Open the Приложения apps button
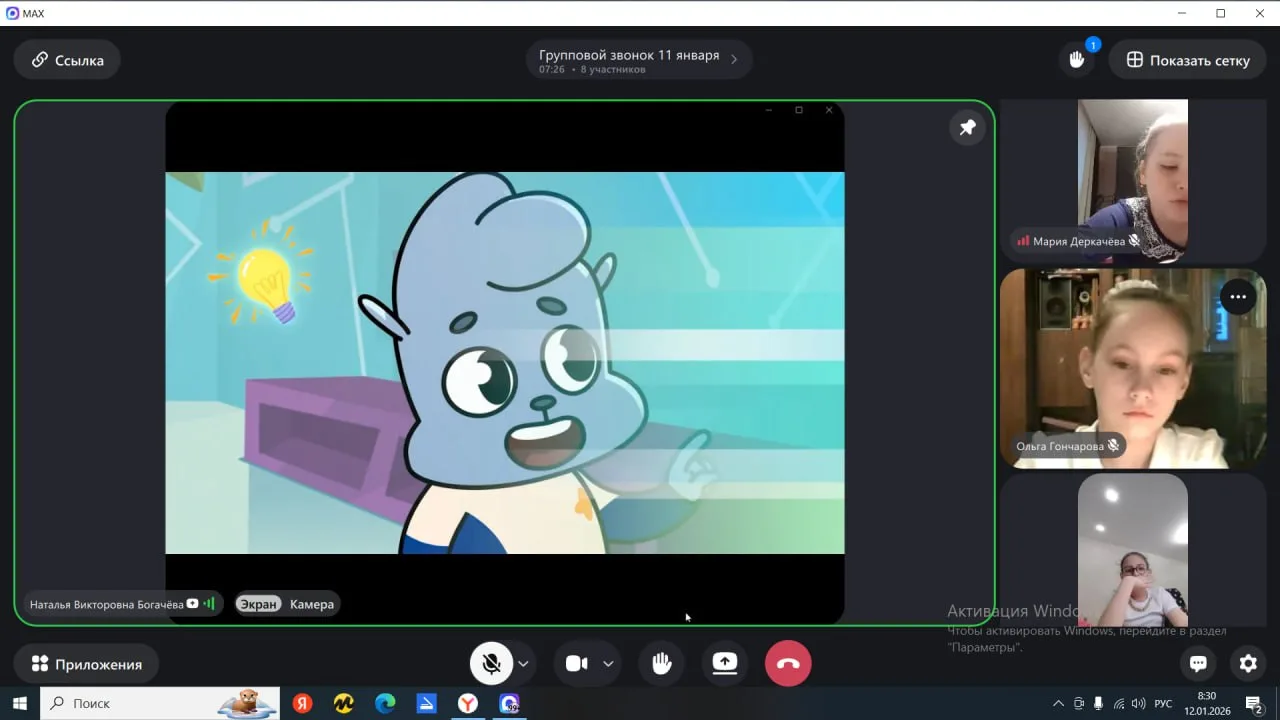The width and height of the screenshot is (1280, 720). (x=86, y=664)
